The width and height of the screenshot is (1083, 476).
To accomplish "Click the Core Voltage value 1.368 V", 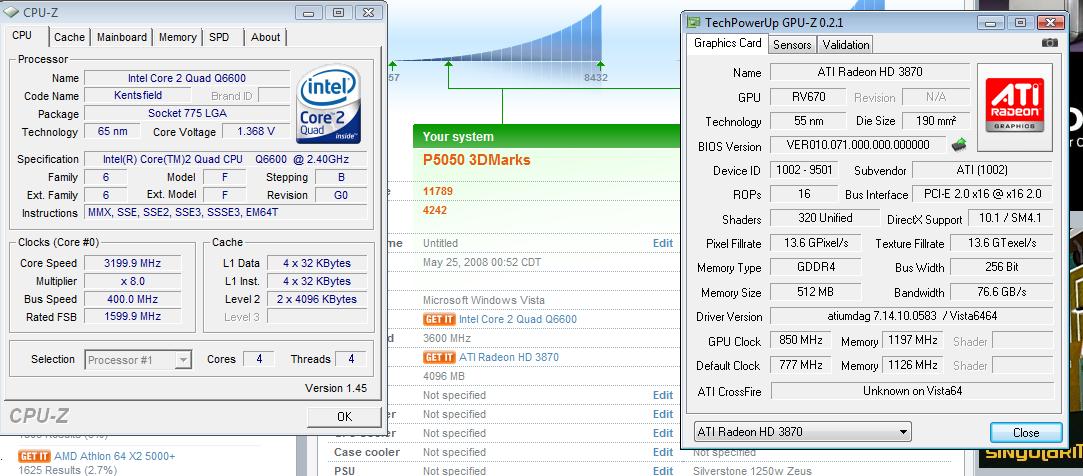I will pos(256,131).
